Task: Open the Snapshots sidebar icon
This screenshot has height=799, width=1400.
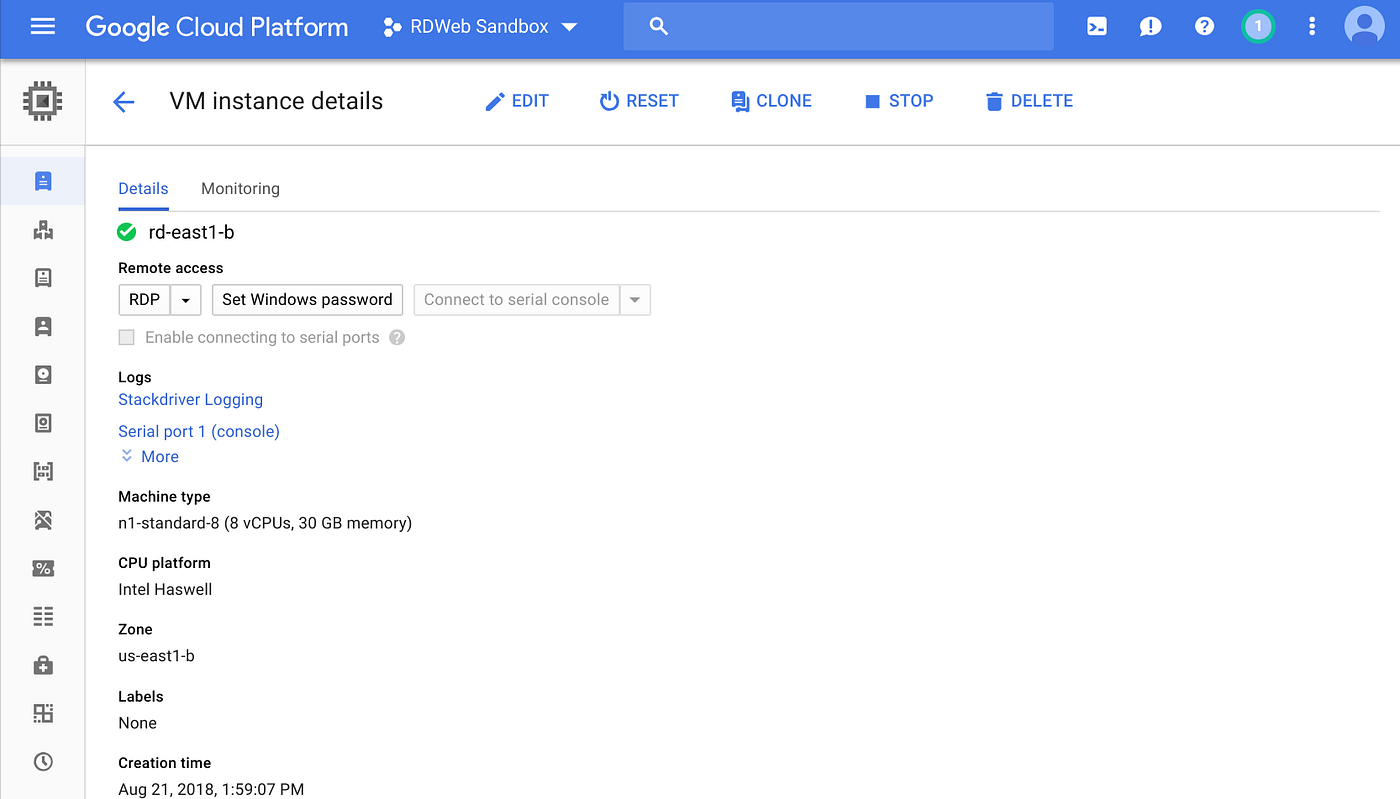Action: (42, 422)
